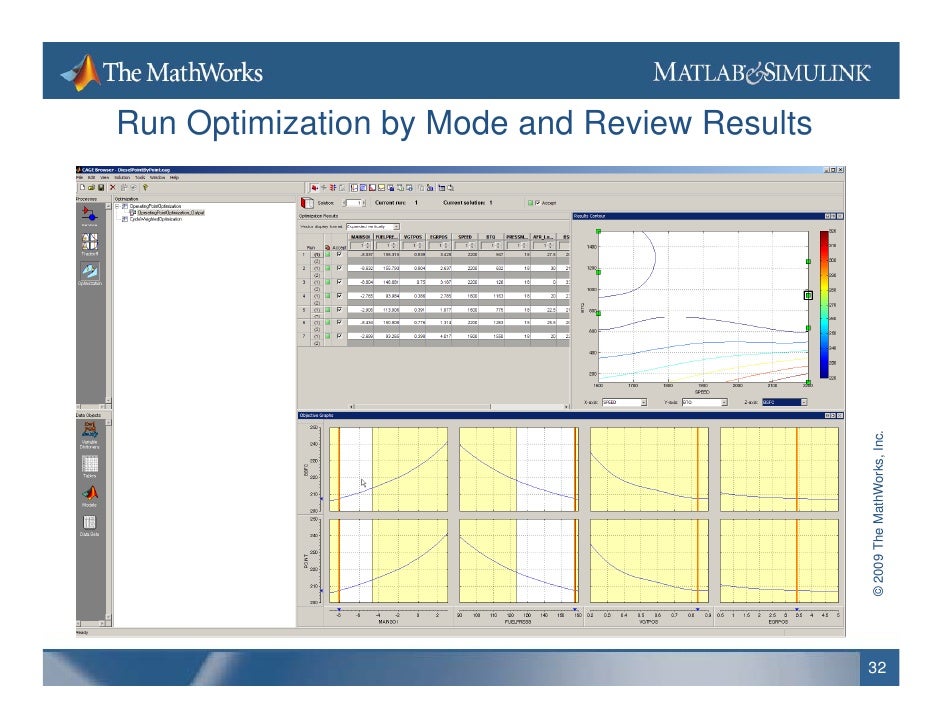Uncheck Accept checkbox for run 2

pyautogui.click(x=339, y=268)
